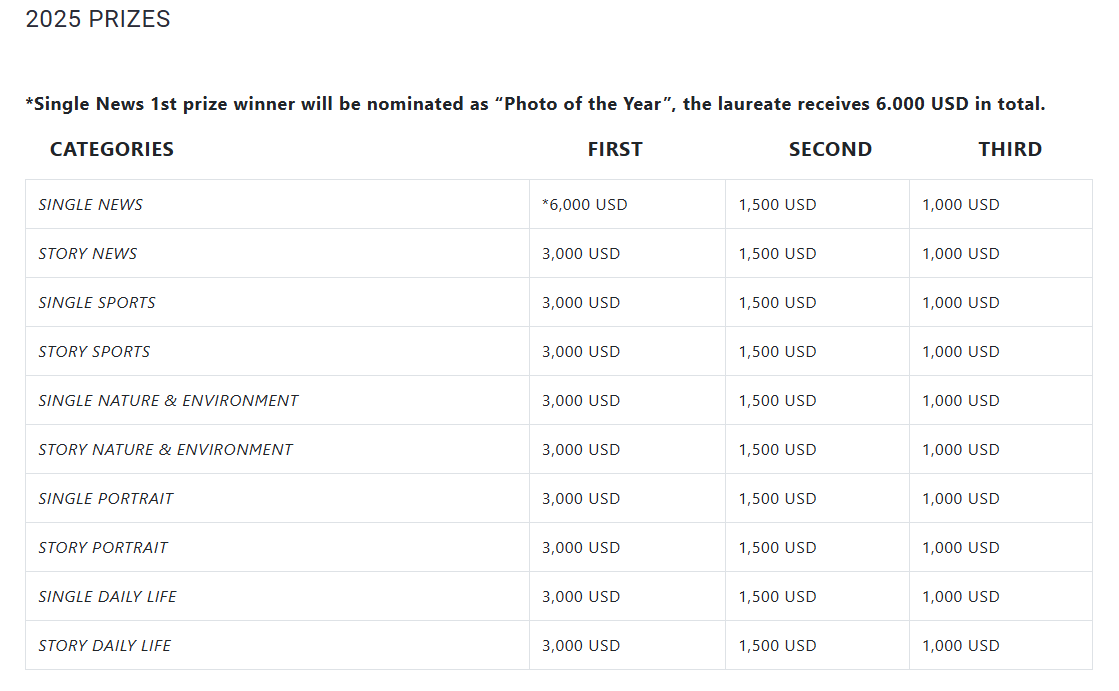Select the STORY DAILY LIFE category

click(104, 646)
